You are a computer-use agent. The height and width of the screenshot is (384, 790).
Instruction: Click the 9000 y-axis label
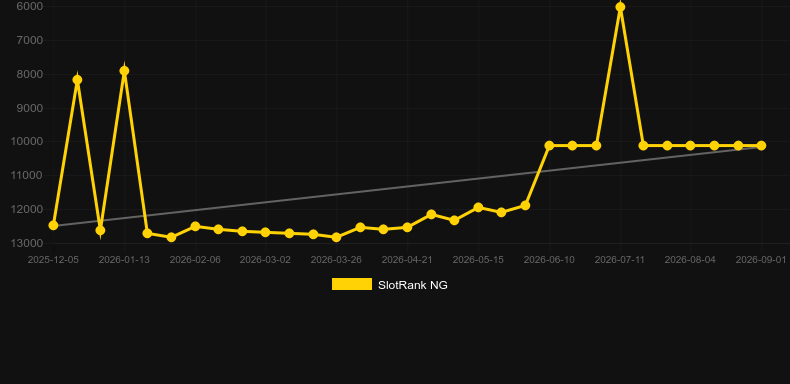pos(30,108)
